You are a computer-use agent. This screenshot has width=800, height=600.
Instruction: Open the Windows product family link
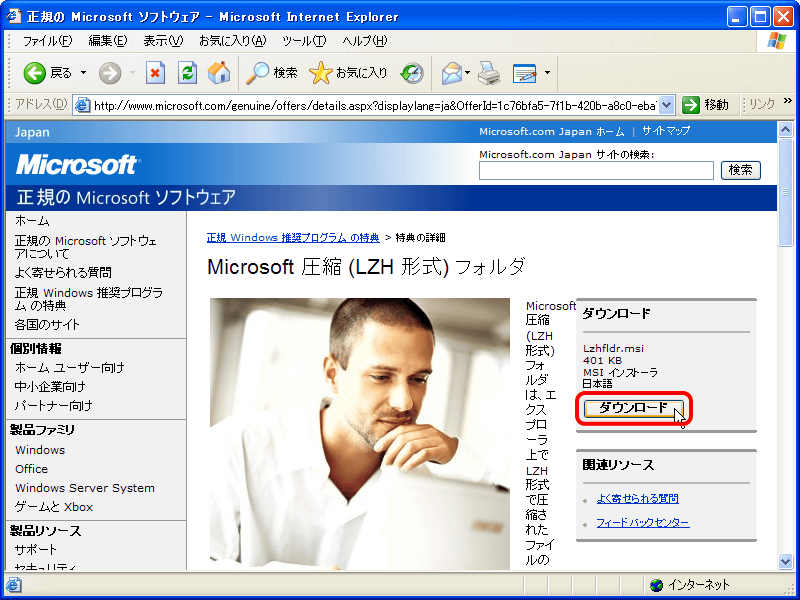click(x=40, y=450)
